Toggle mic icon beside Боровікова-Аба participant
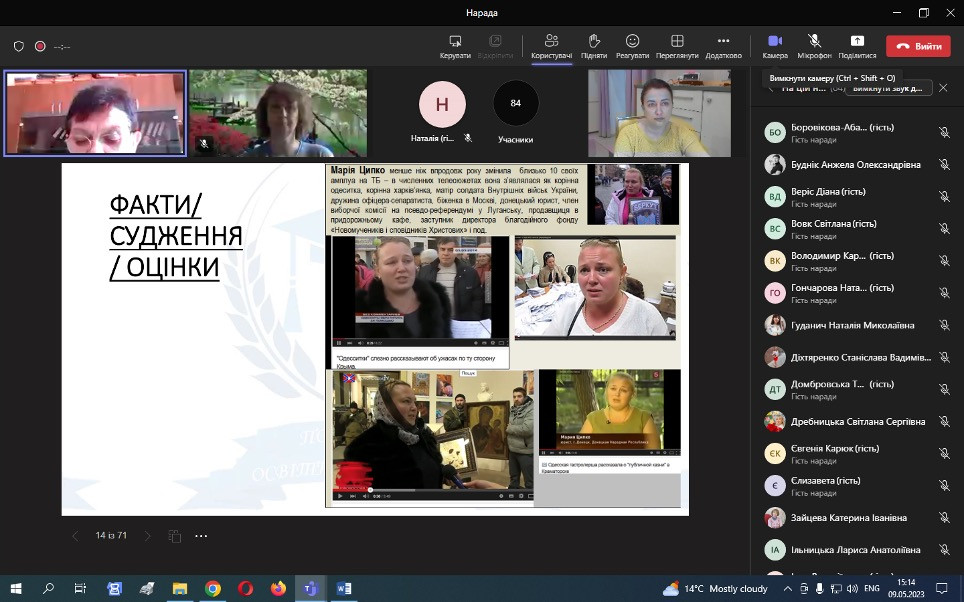Image resolution: width=964 pixels, height=602 pixels. tap(943, 132)
